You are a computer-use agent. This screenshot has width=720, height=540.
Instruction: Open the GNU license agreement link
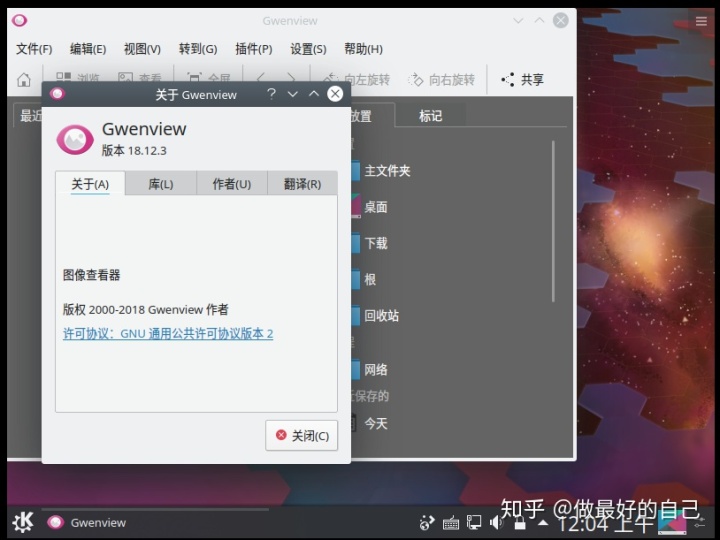coord(168,333)
